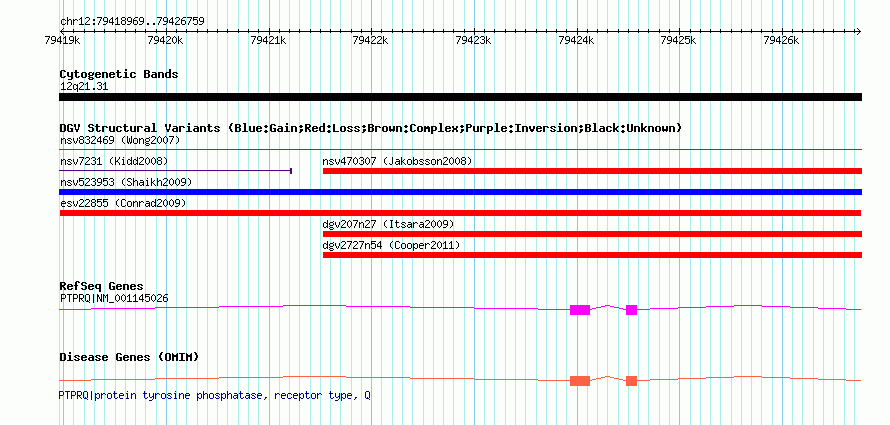Screen dimensions: 890x425
Task: Click the Disease Genes (OMIM) track title
Action: click(129, 357)
